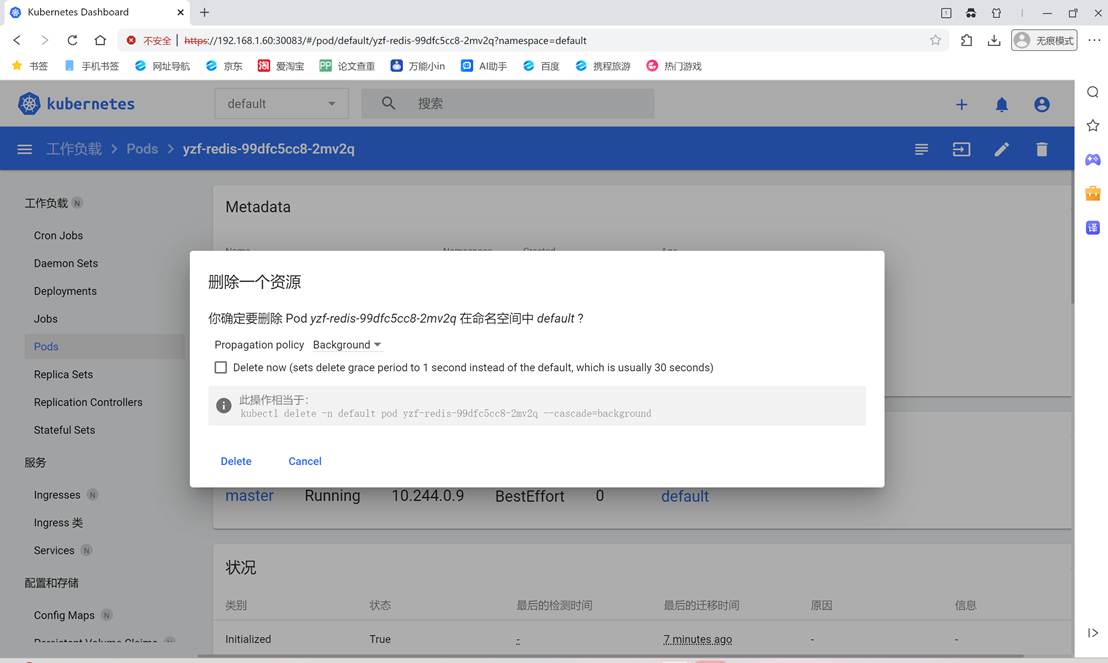
Task: Open Deployments in sidebar
Action: pyautogui.click(x=65, y=291)
